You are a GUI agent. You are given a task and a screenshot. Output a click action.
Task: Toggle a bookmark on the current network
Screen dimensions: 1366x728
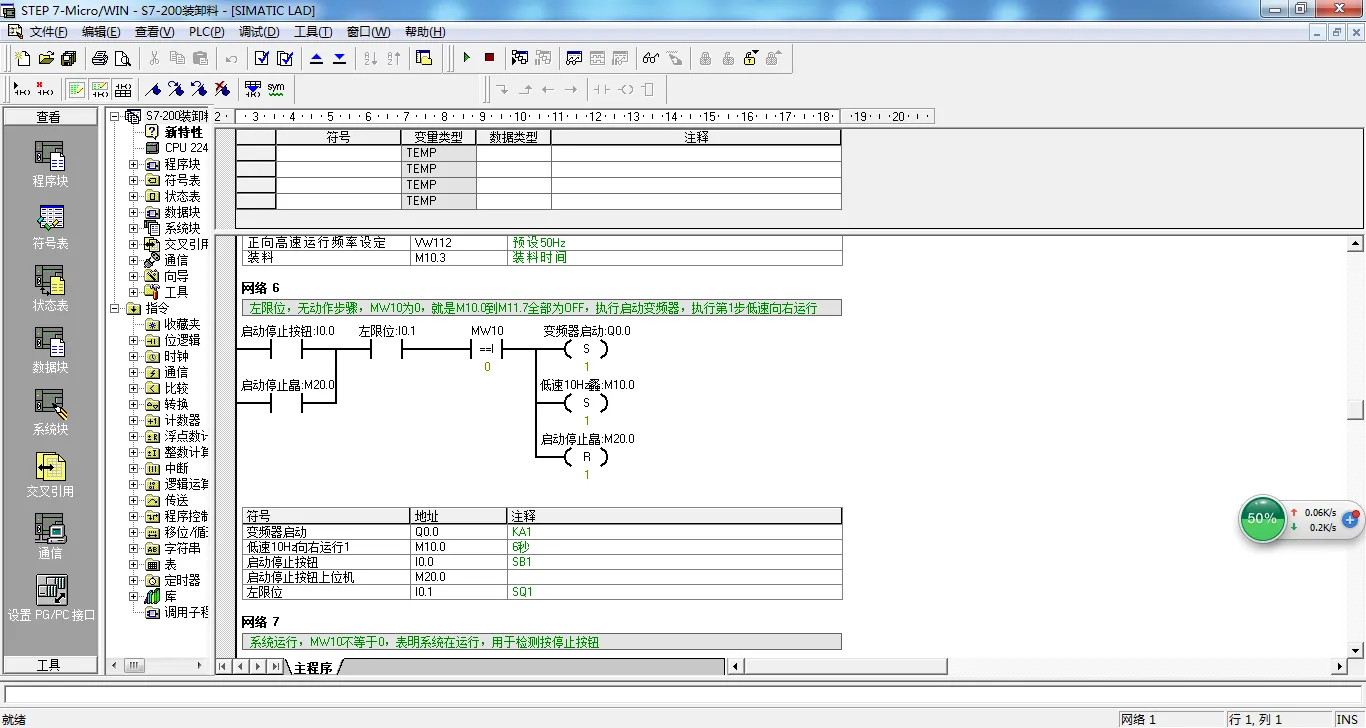tap(153, 89)
